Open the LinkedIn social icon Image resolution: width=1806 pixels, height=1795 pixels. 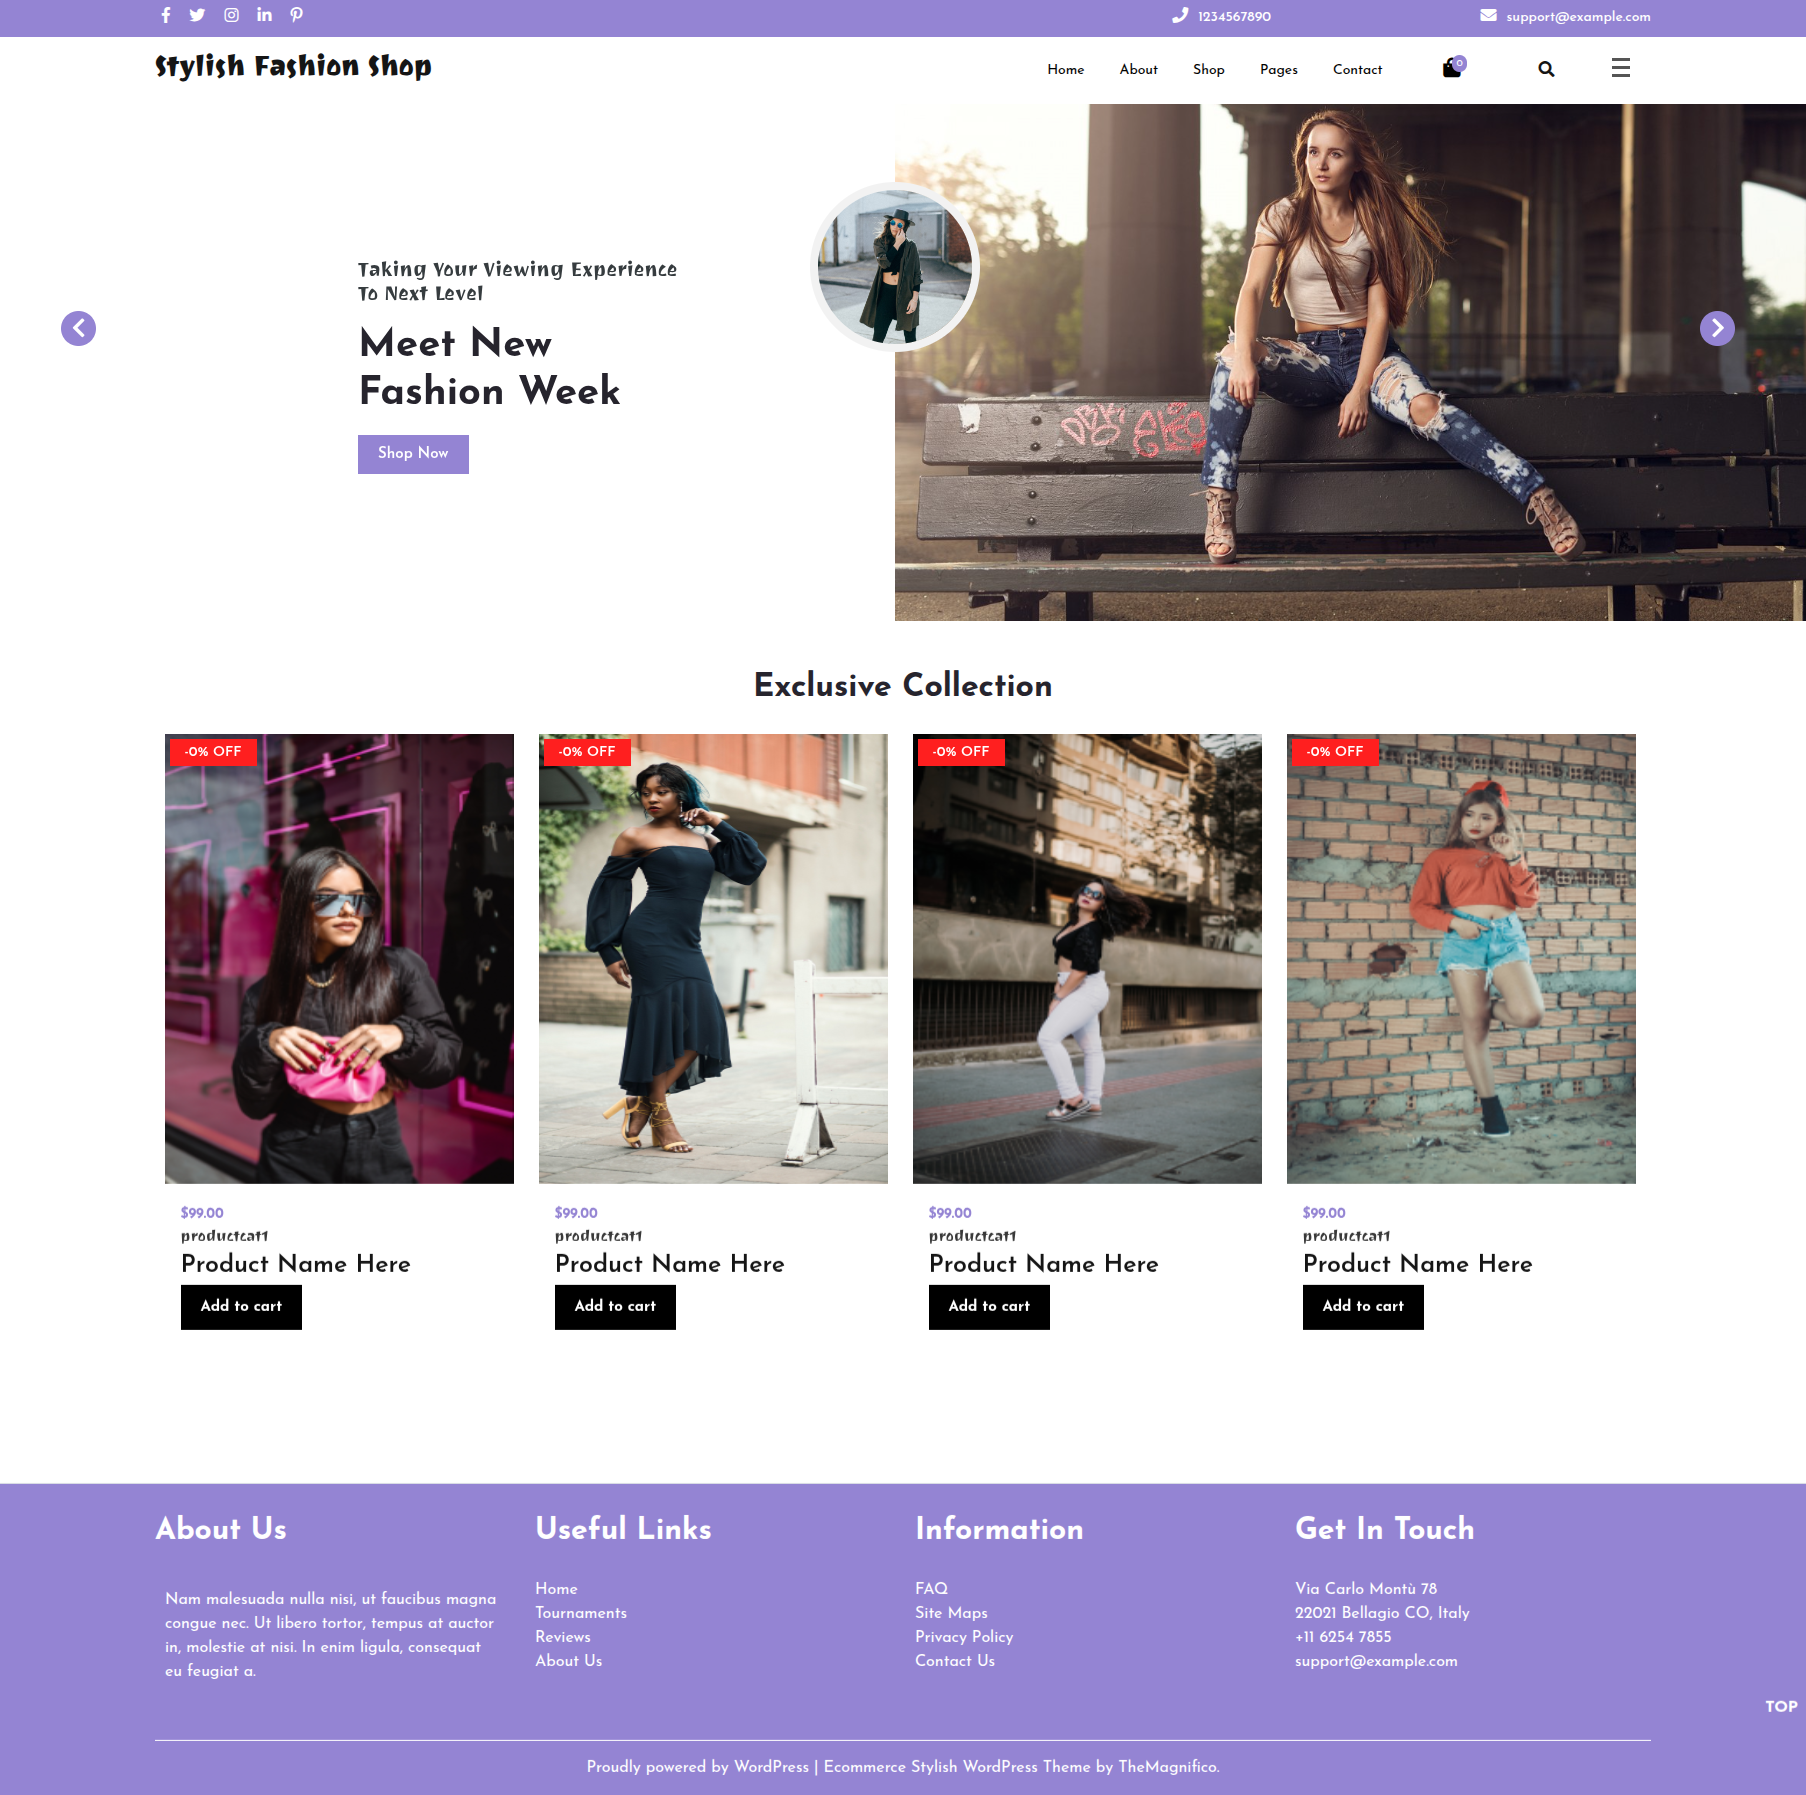click(x=264, y=15)
